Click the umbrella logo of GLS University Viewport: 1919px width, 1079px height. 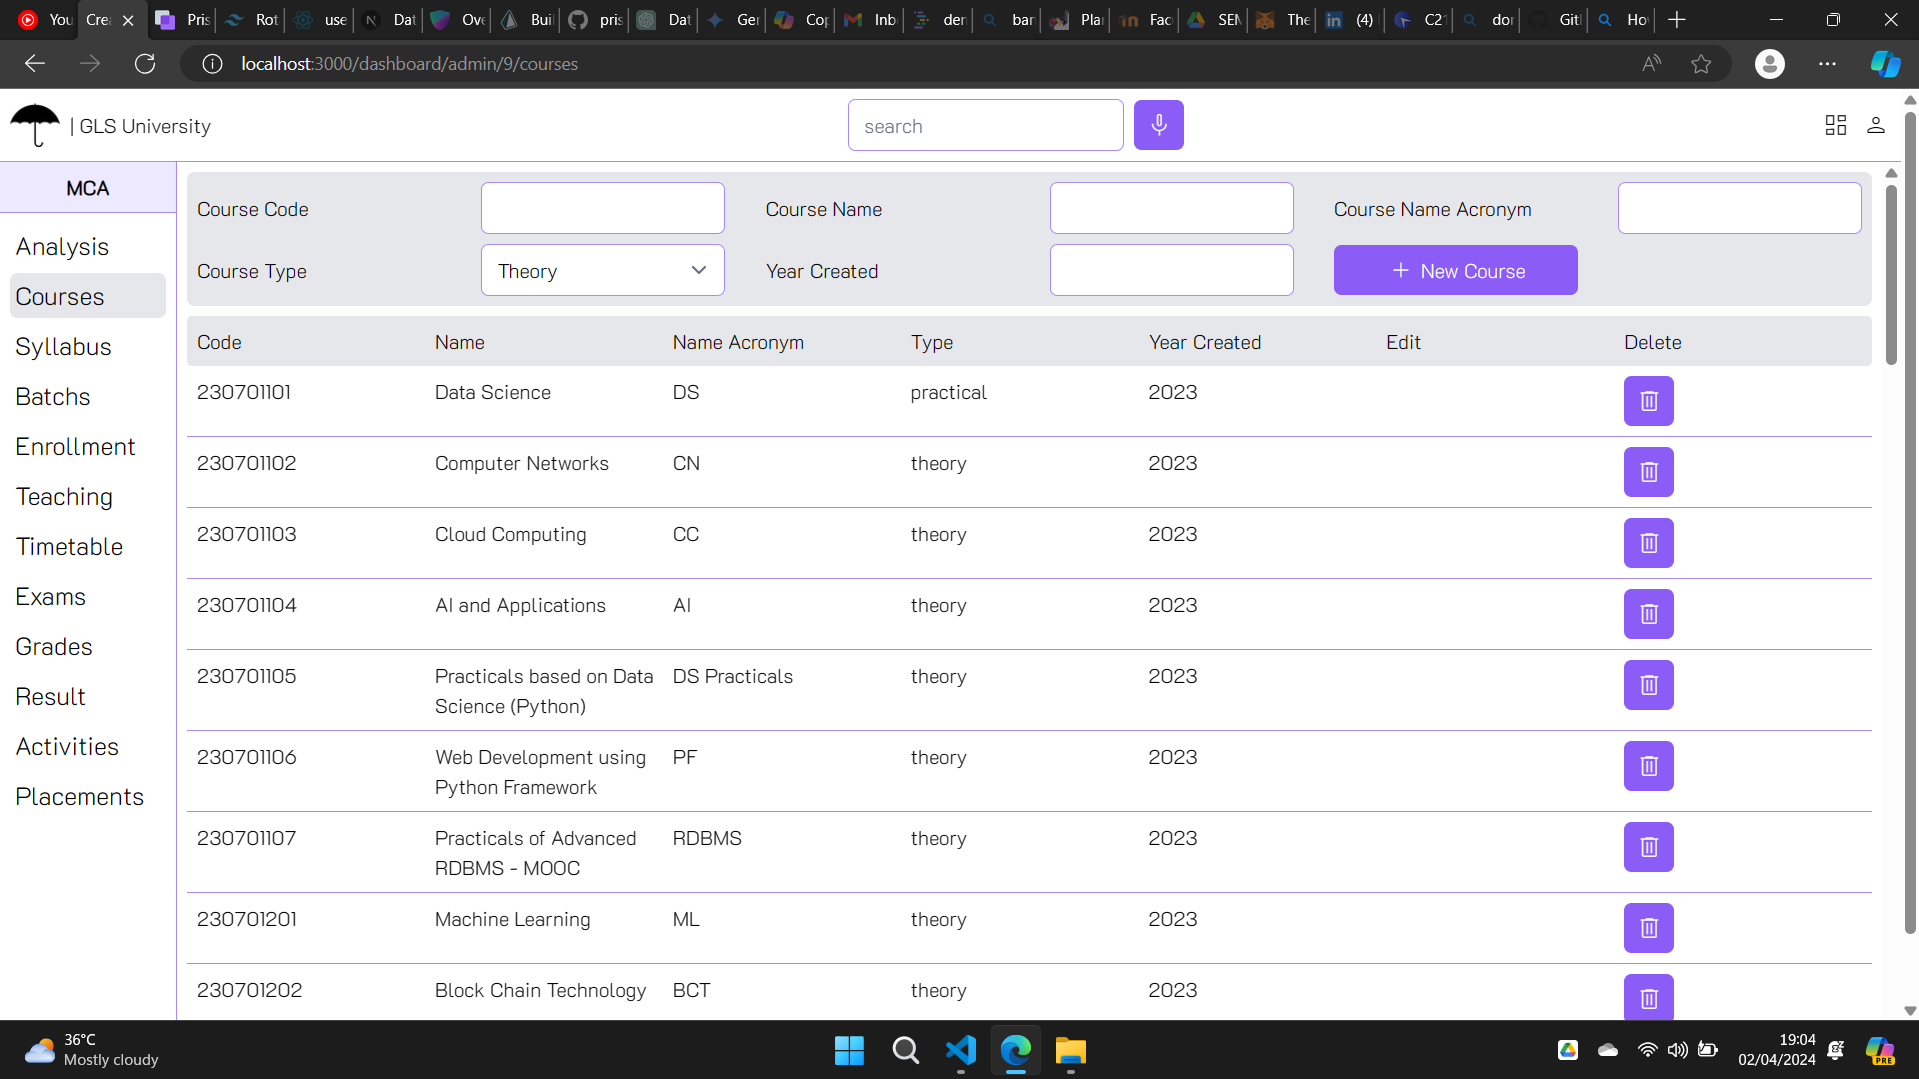pos(35,126)
